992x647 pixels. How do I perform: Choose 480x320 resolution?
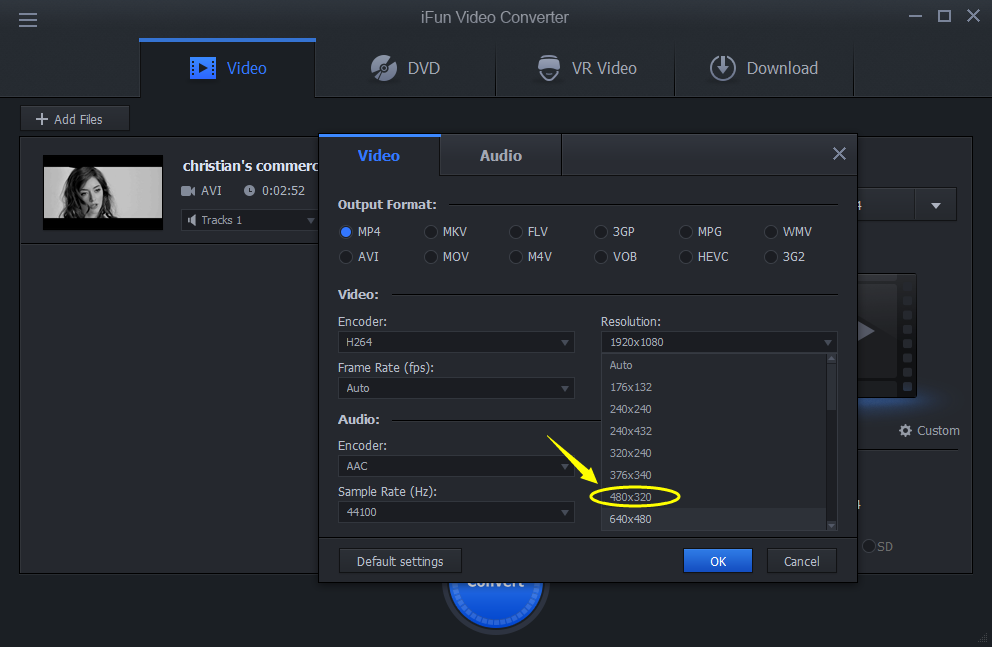click(x=714, y=497)
